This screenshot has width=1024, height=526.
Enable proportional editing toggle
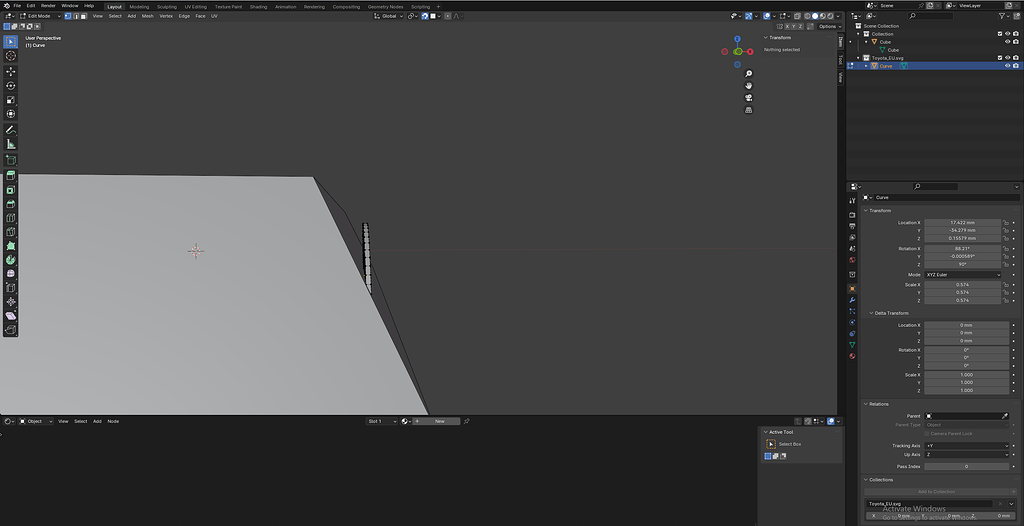447,16
